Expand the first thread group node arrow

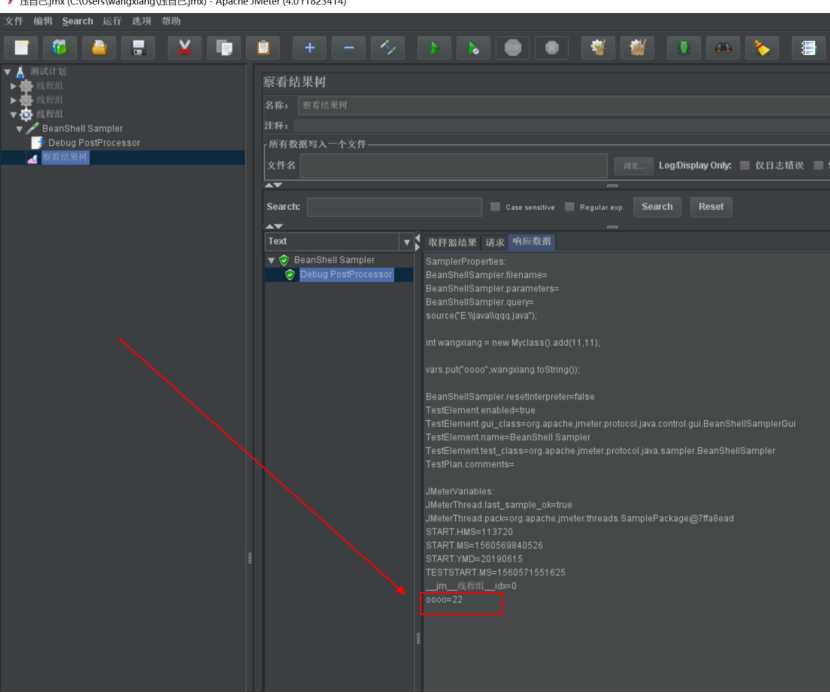[x=13, y=86]
